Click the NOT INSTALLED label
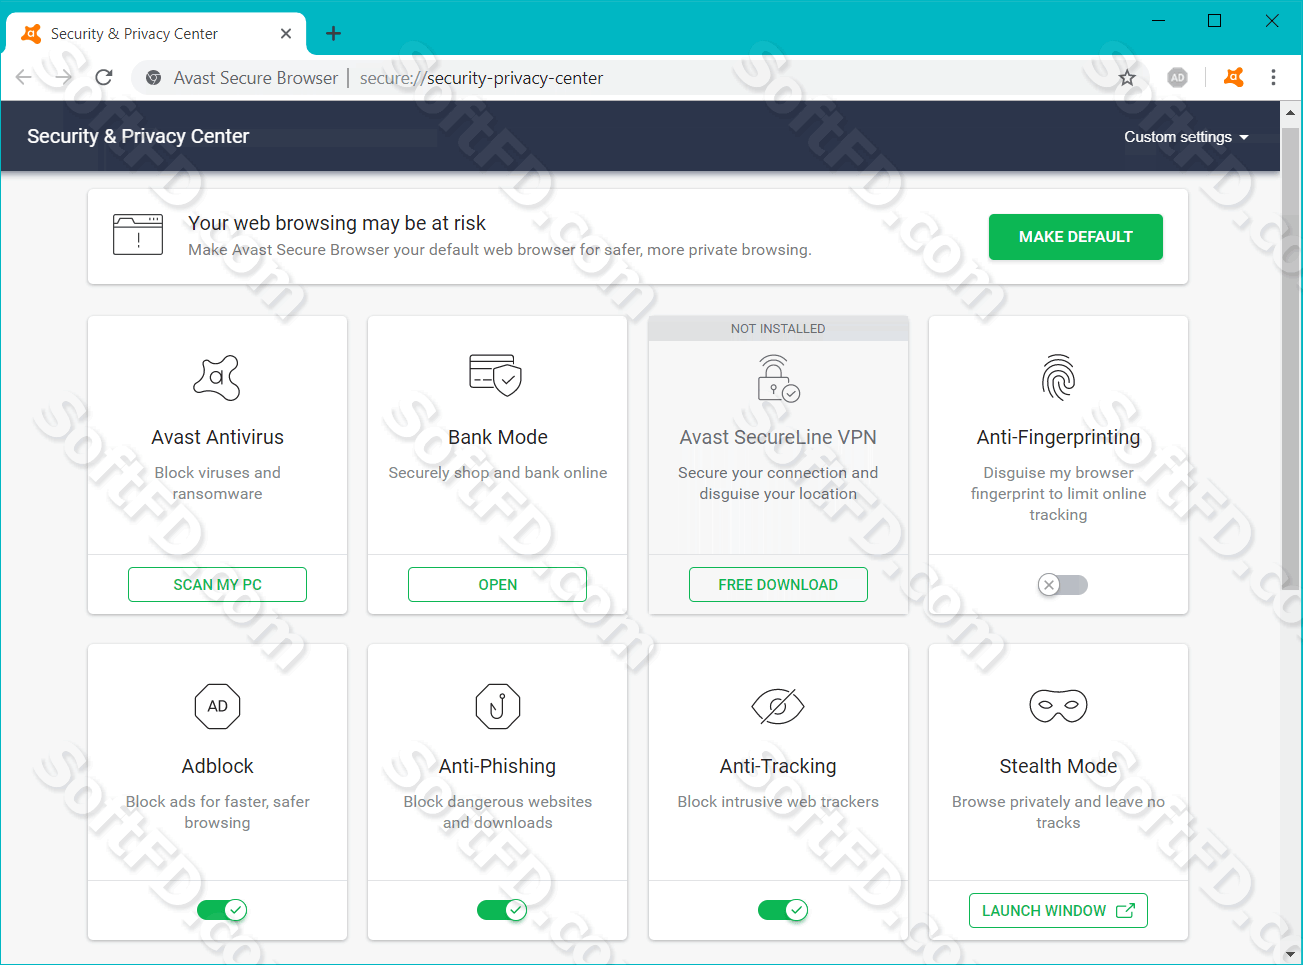Image resolution: width=1303 pixels, height=965 pixels. 778,329
